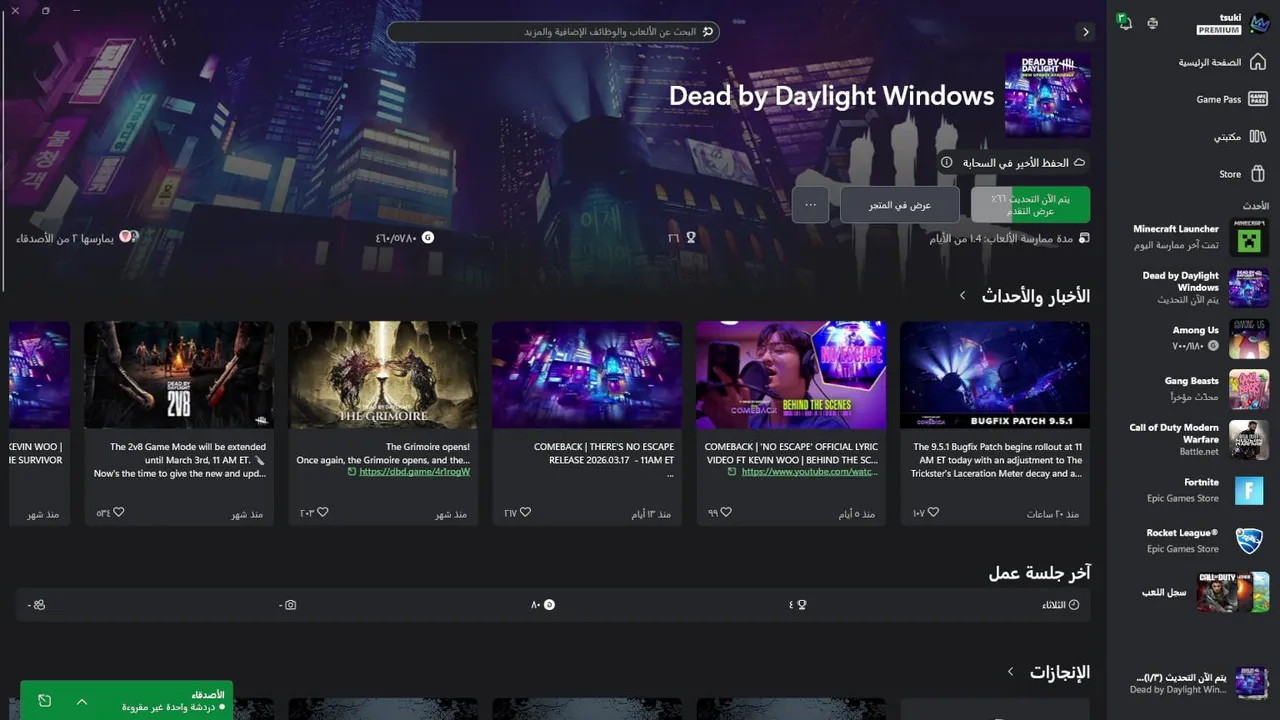1280x720 pixels.
Task: Expand News and Events section chevron
Action: tap(962, 295)
